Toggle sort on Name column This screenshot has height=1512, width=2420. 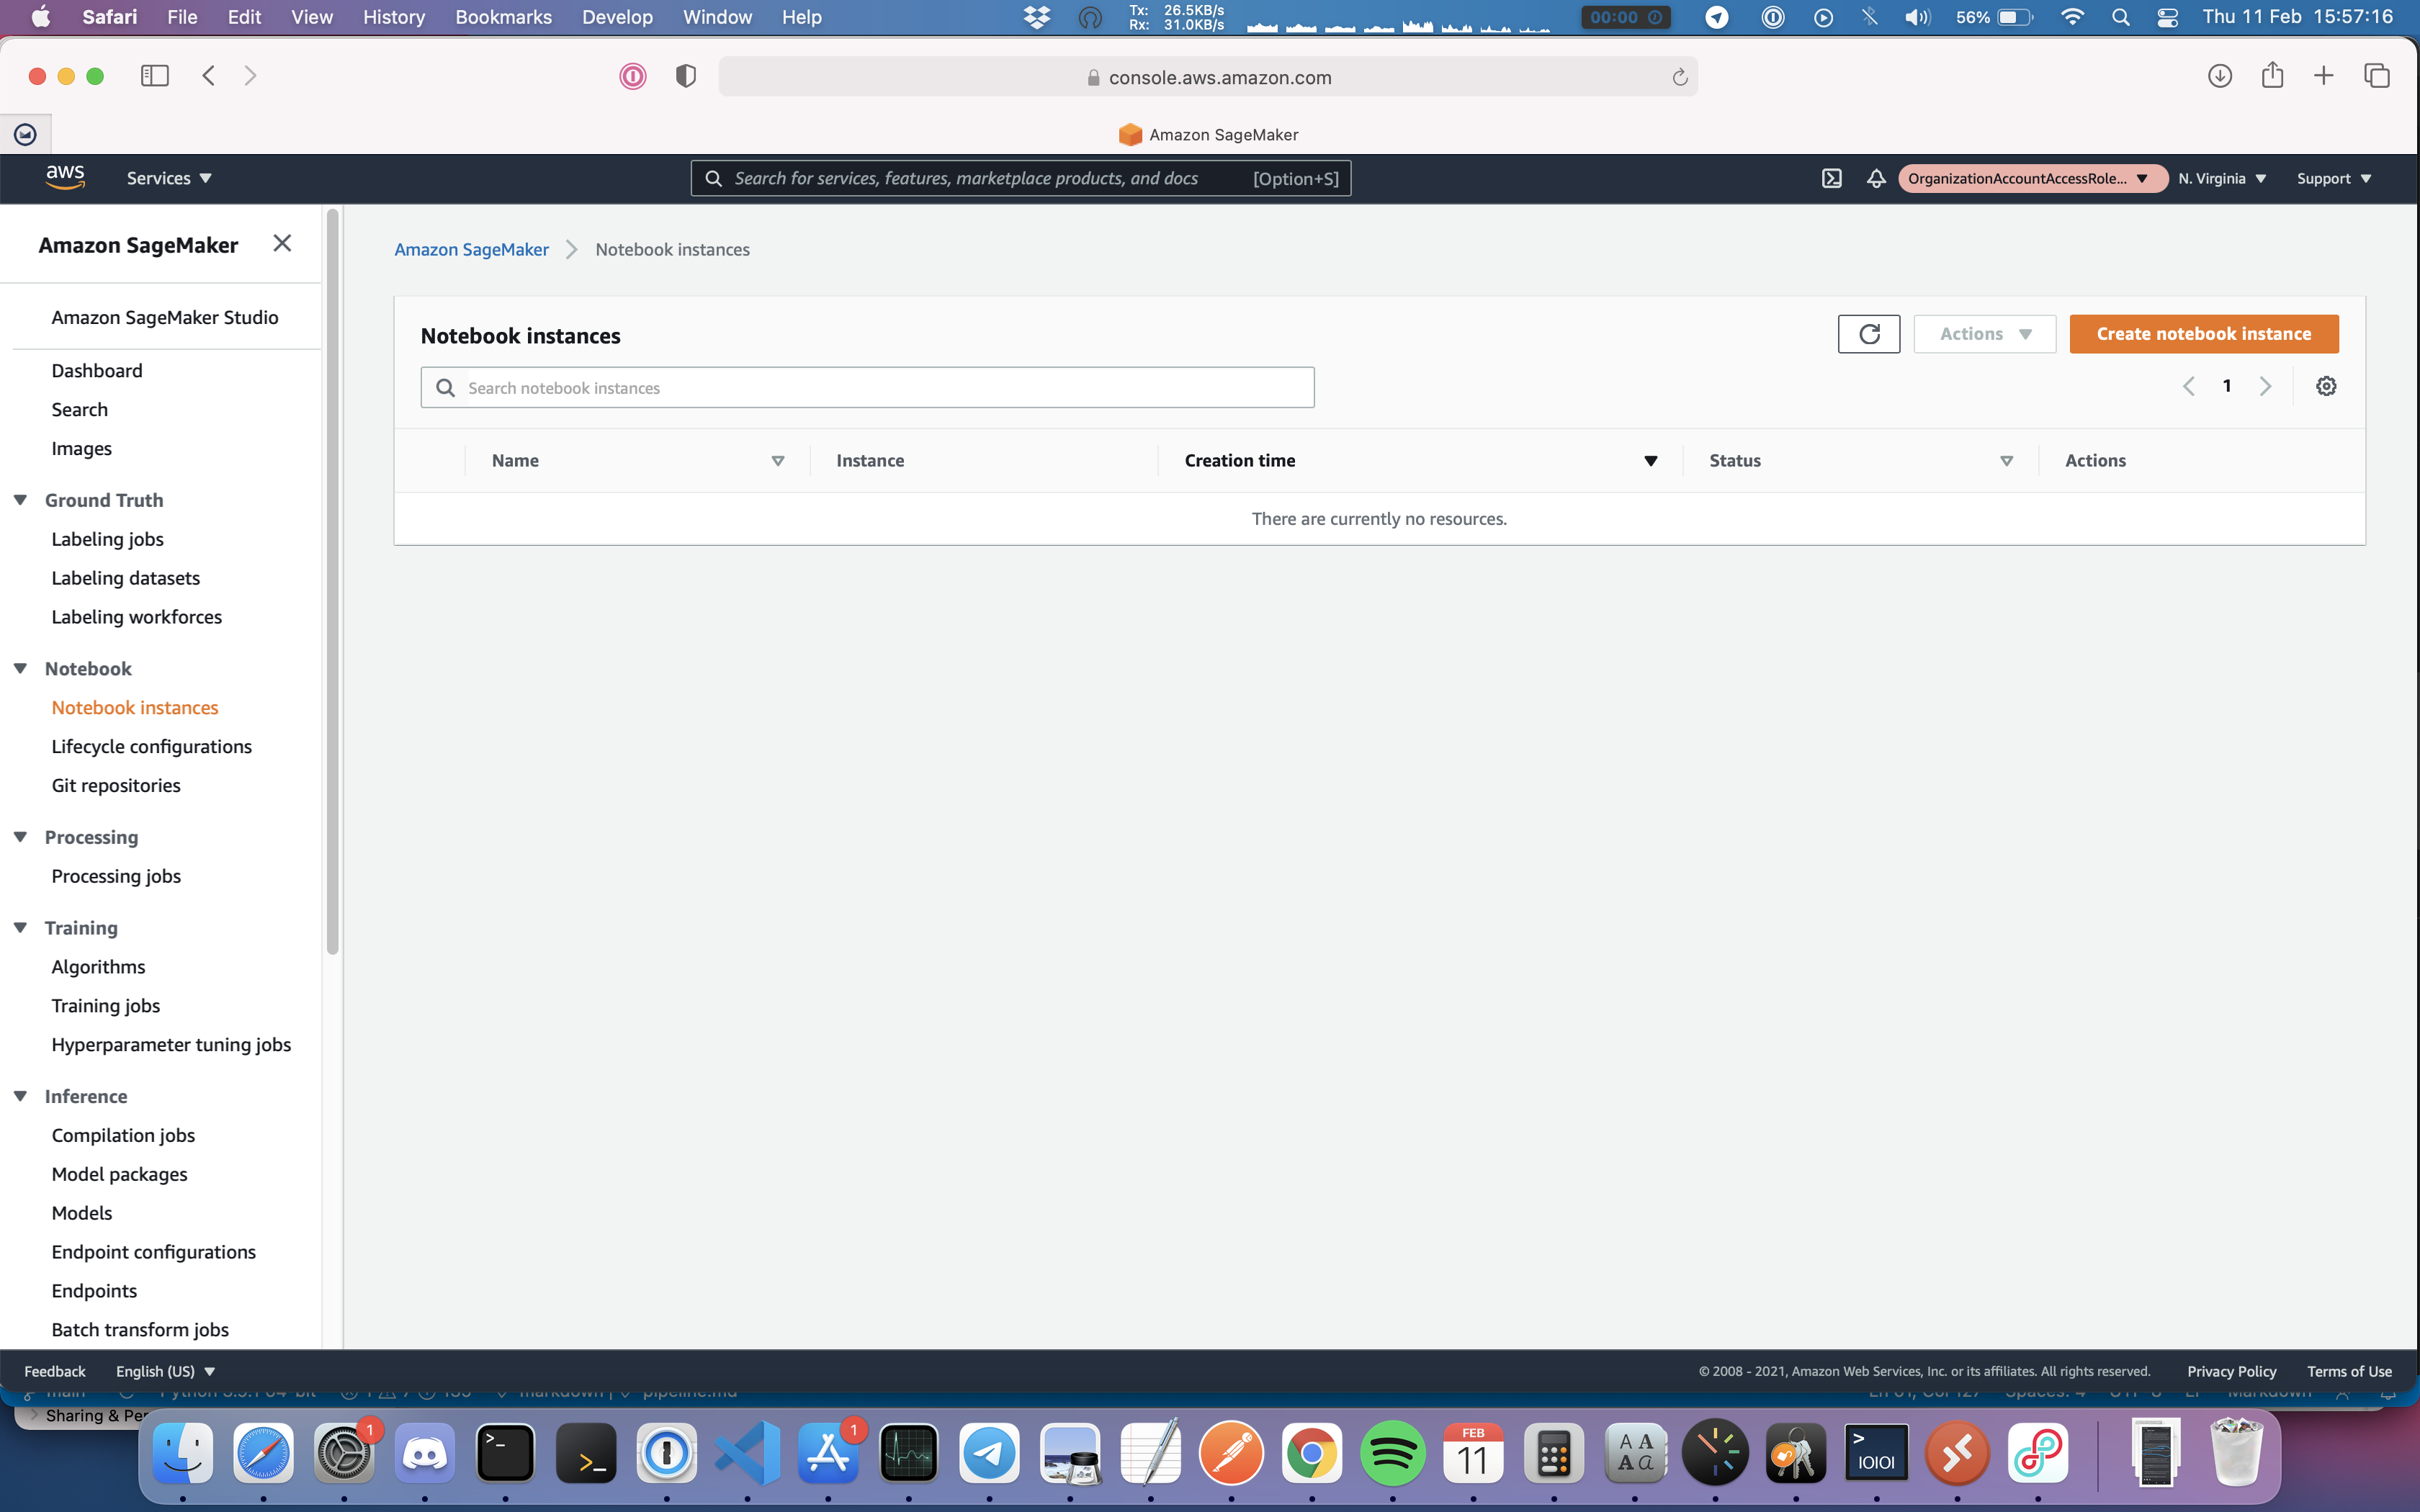tap(777, 461)
